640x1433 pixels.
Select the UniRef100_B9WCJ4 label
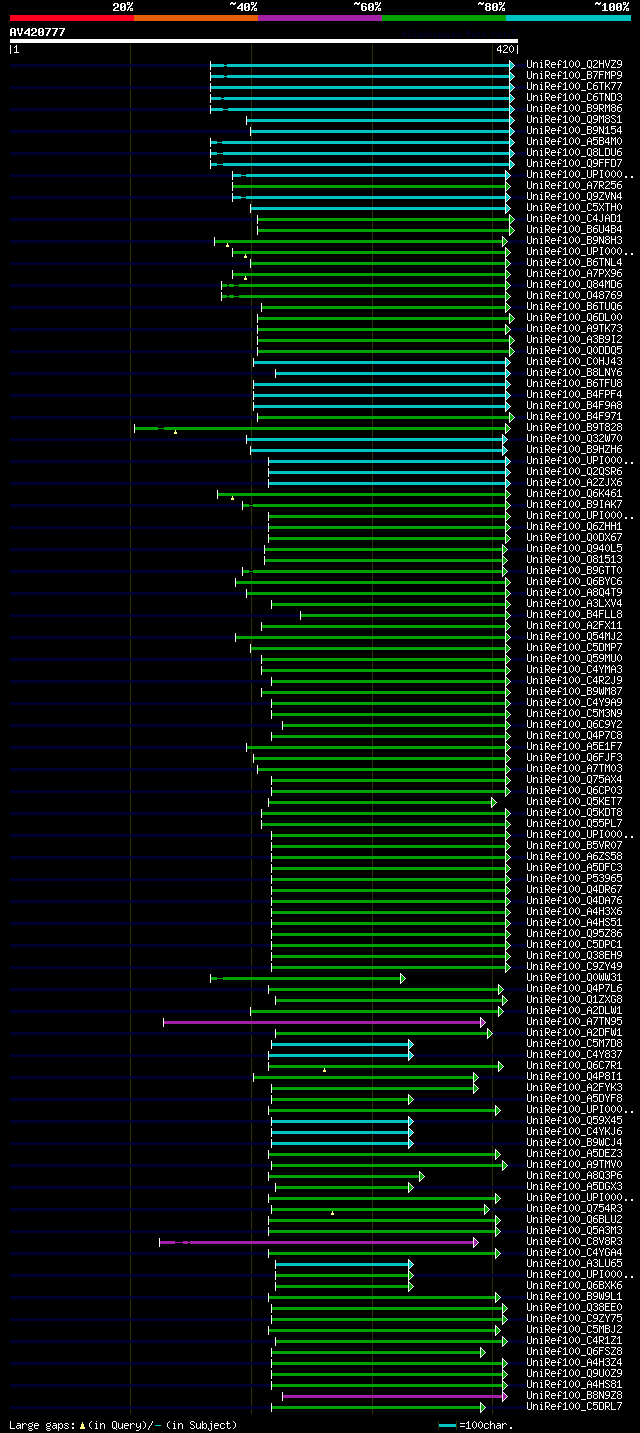click(x=574, y=1143)
